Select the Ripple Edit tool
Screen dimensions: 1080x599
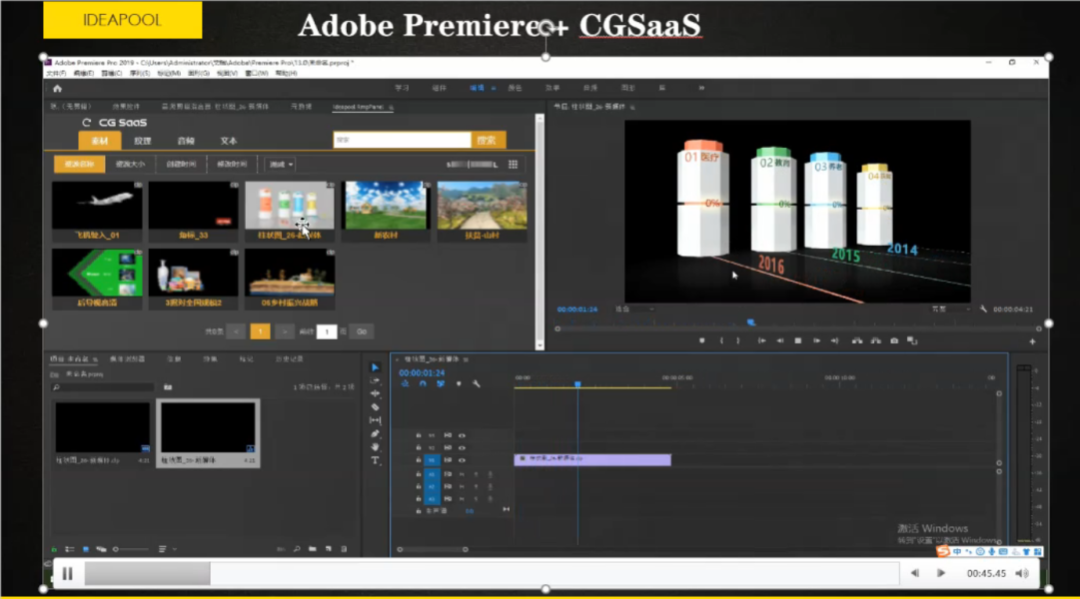[x=375, y=394]
